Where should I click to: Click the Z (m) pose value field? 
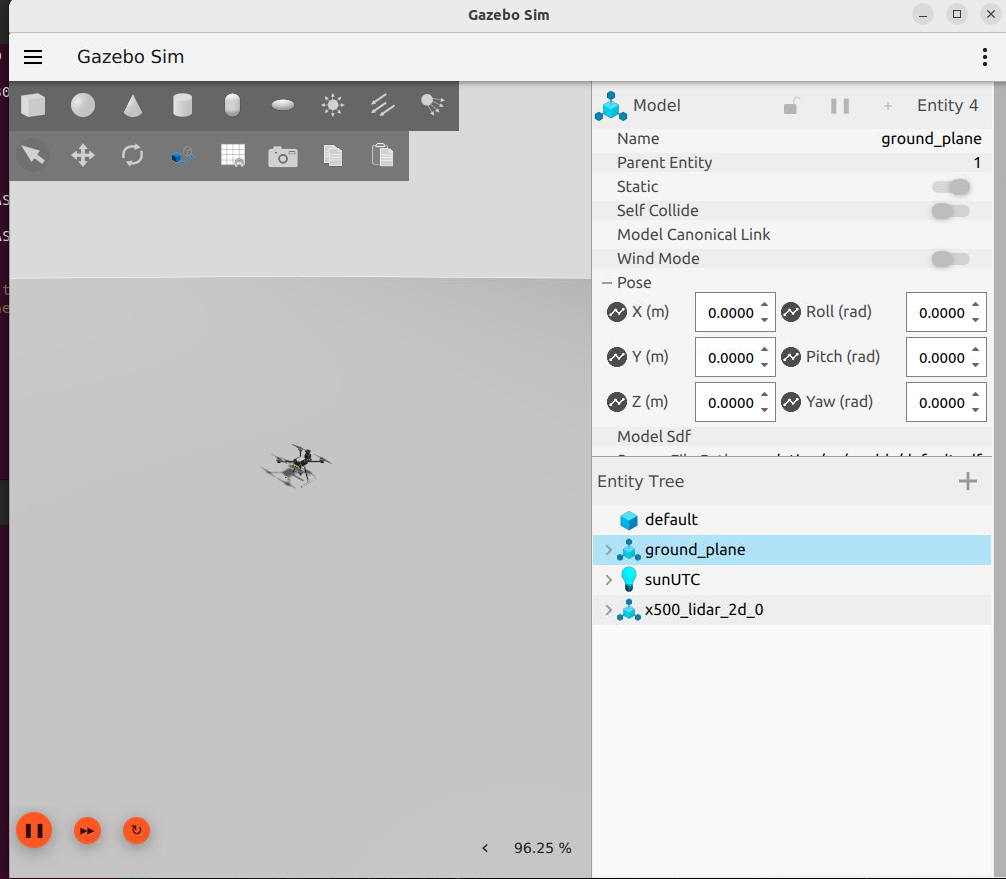[725, 403]
